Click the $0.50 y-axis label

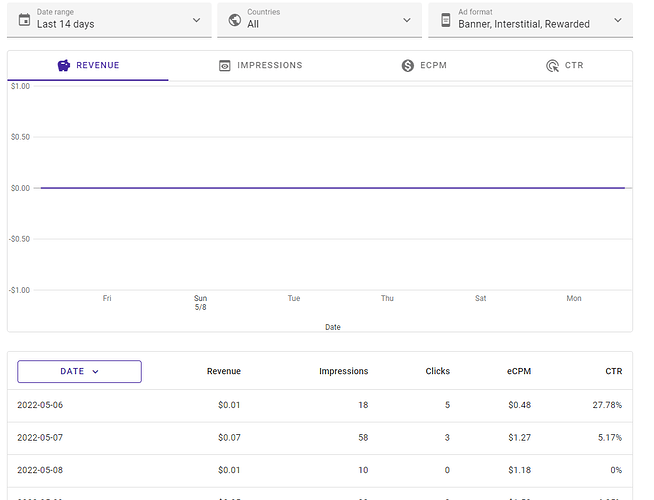coord(20,137)
